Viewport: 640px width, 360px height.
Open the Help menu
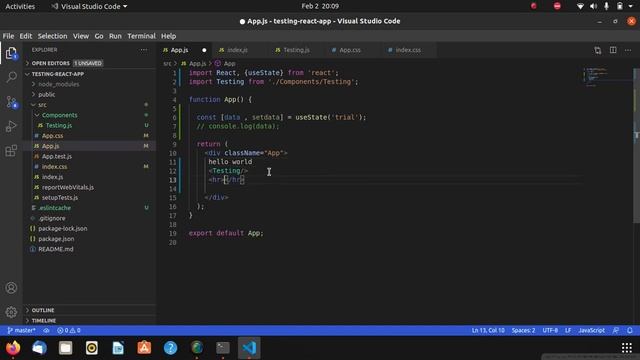point(168,36)
